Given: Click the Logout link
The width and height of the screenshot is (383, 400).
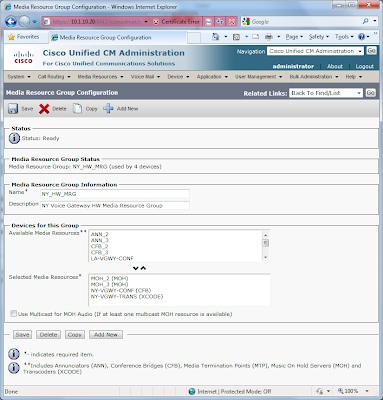Looking at the screenshot, I should click(x=365, y=66).
